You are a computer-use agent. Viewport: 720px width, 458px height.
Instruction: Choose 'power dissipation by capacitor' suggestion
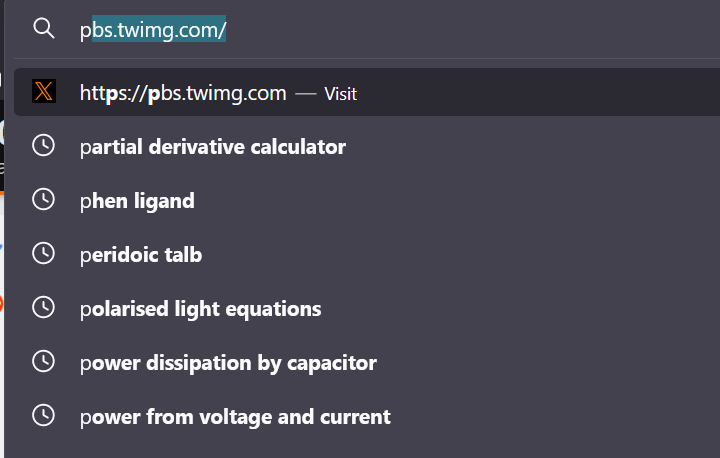[x=228, y=363]
